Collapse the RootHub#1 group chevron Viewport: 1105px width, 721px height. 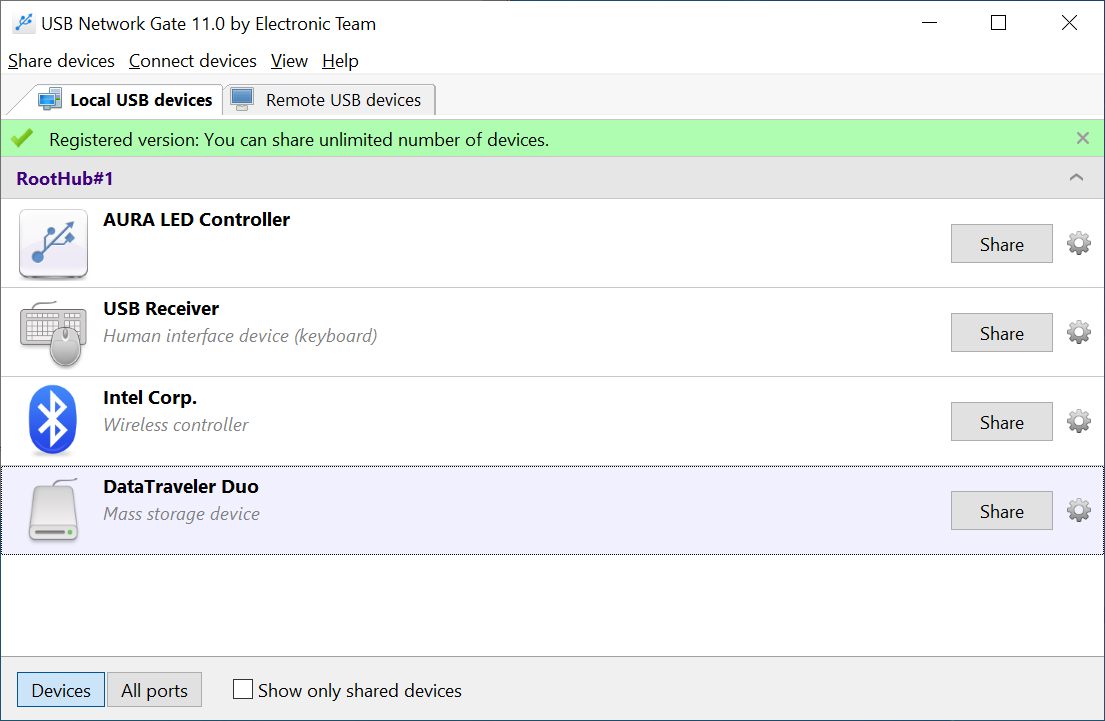point(1076,178)
